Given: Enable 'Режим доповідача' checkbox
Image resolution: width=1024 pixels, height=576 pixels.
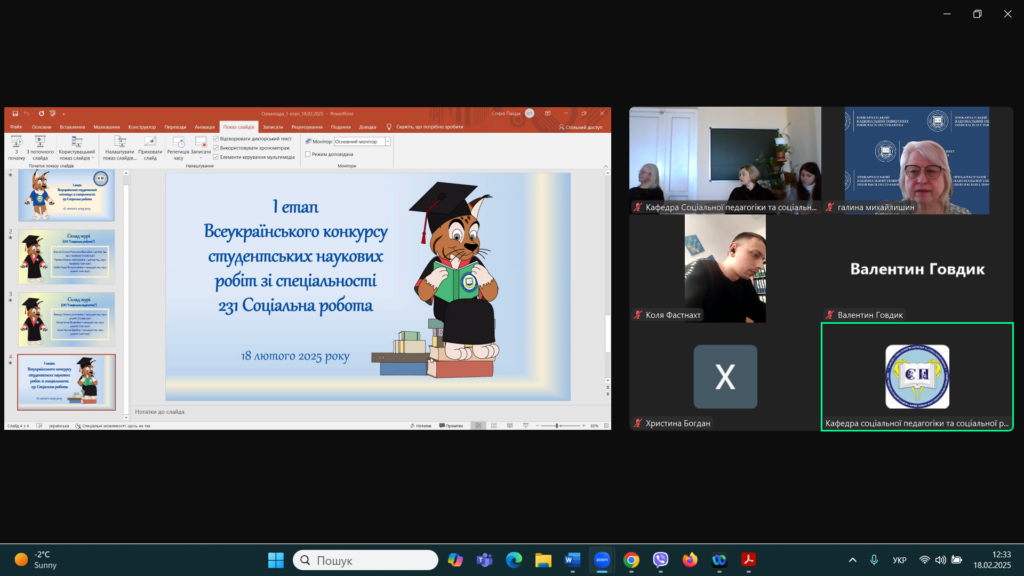Looking at the screenshot, I should (x=308, y=154).
